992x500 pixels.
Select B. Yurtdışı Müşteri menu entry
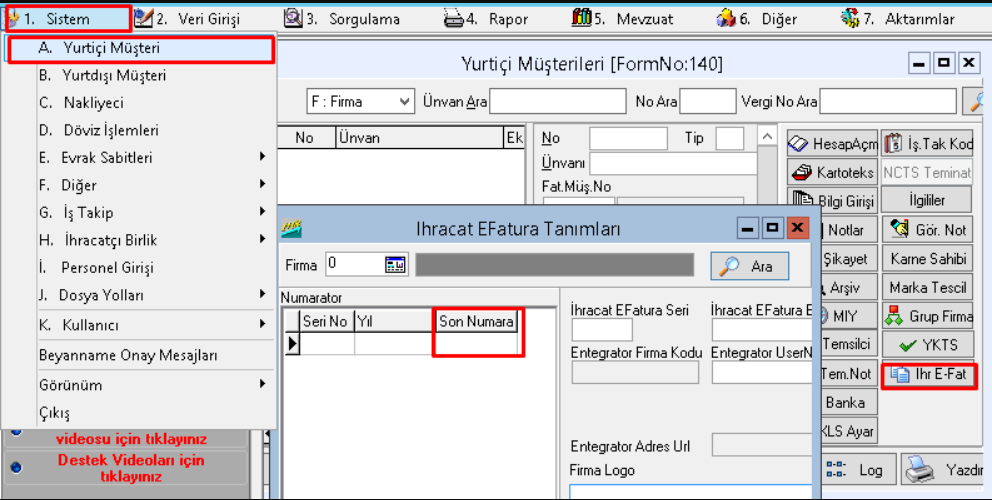click(139, 76)
